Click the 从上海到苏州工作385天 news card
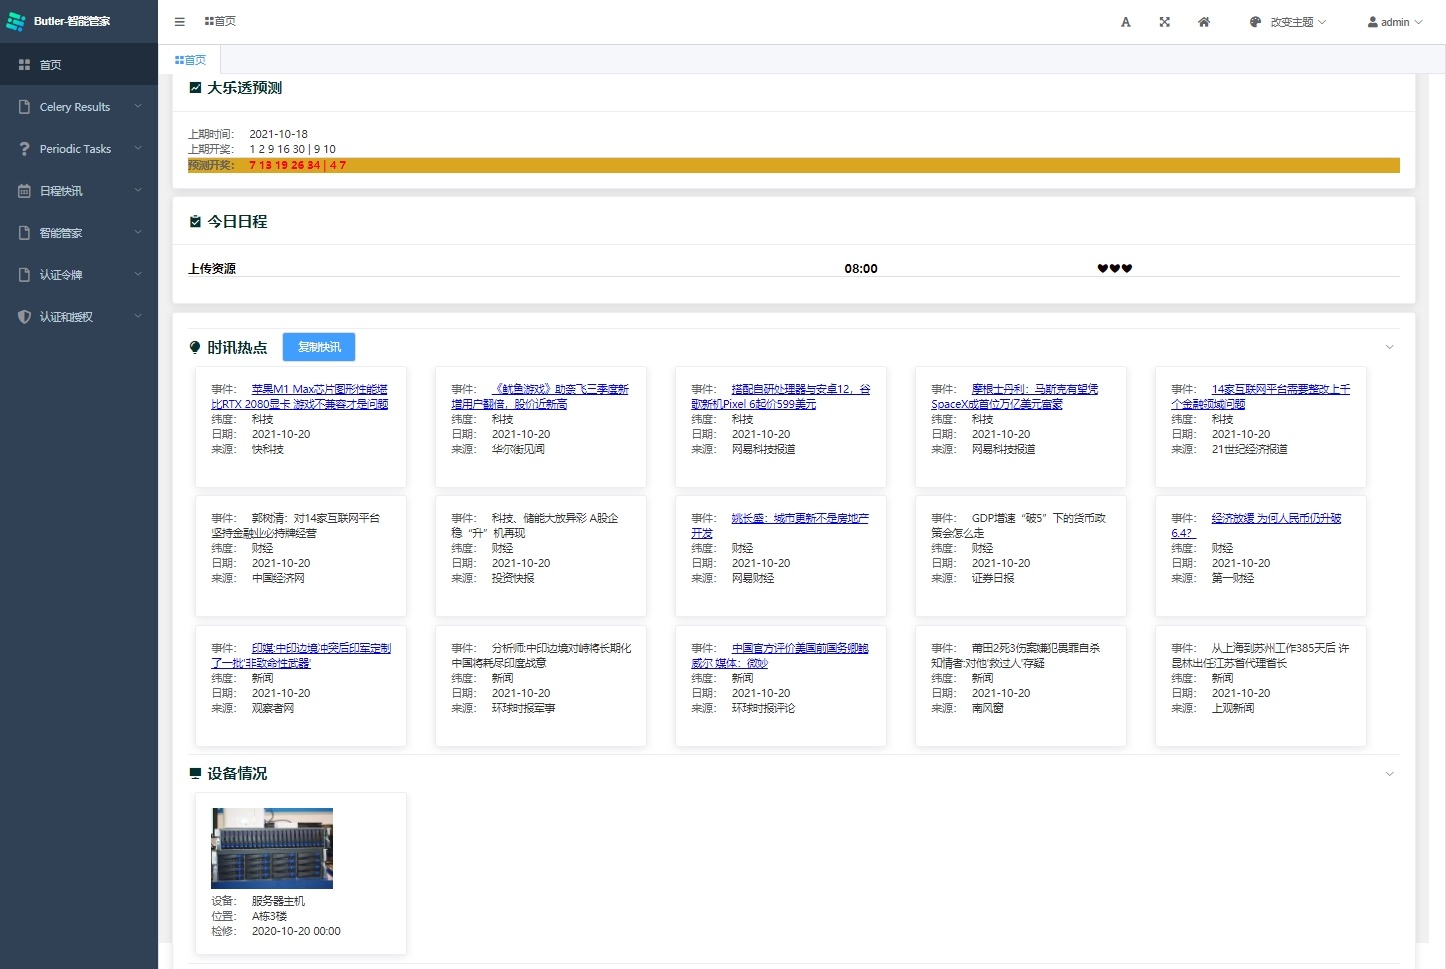Image resolution: width=1446 pixels, height=969 pixels. click(x=1261, y=686)
